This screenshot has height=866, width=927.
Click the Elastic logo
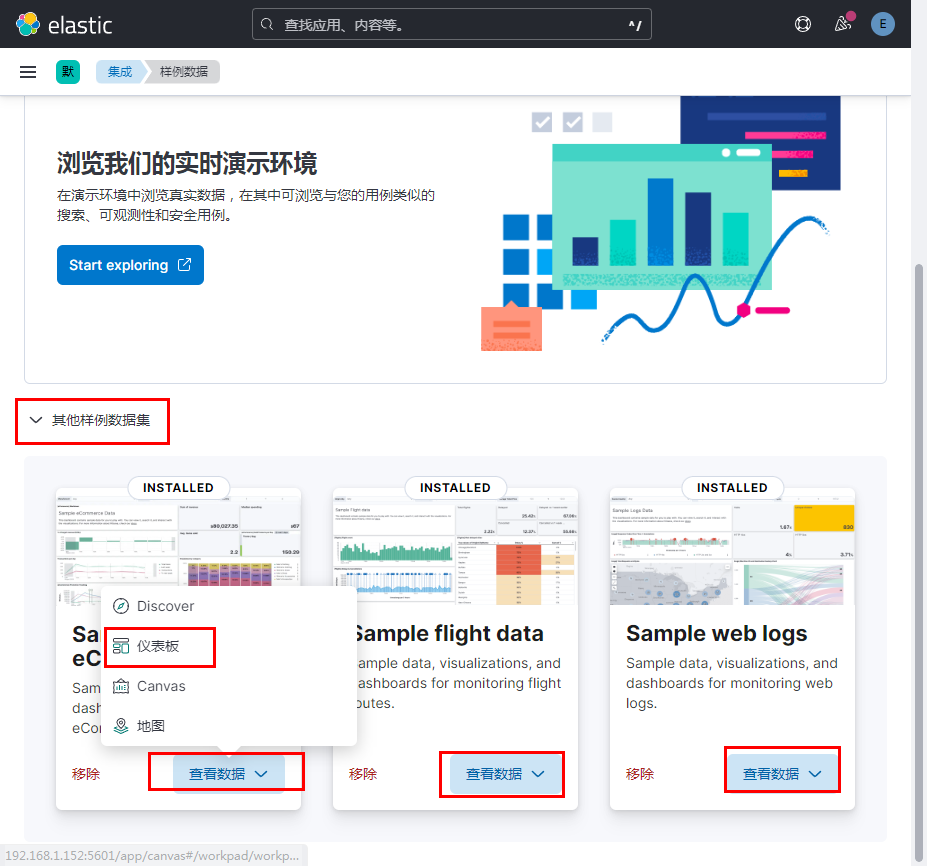(64, 24)
